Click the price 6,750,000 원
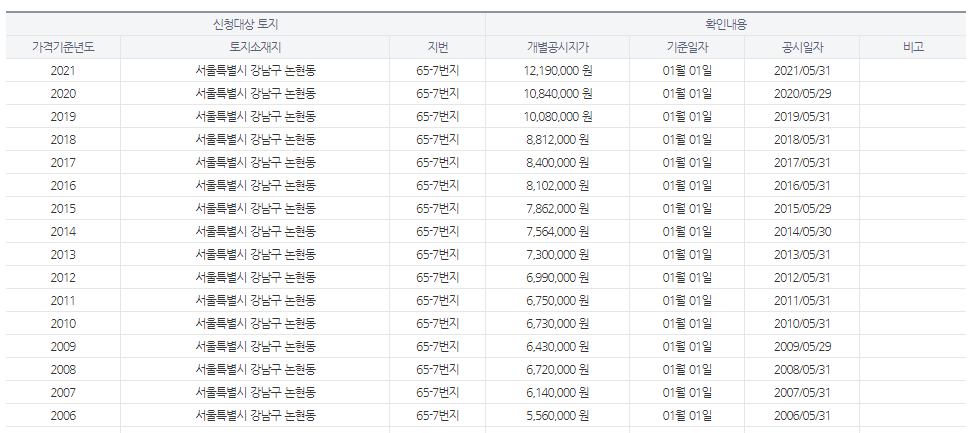The image size is (971, 433). 557,300
